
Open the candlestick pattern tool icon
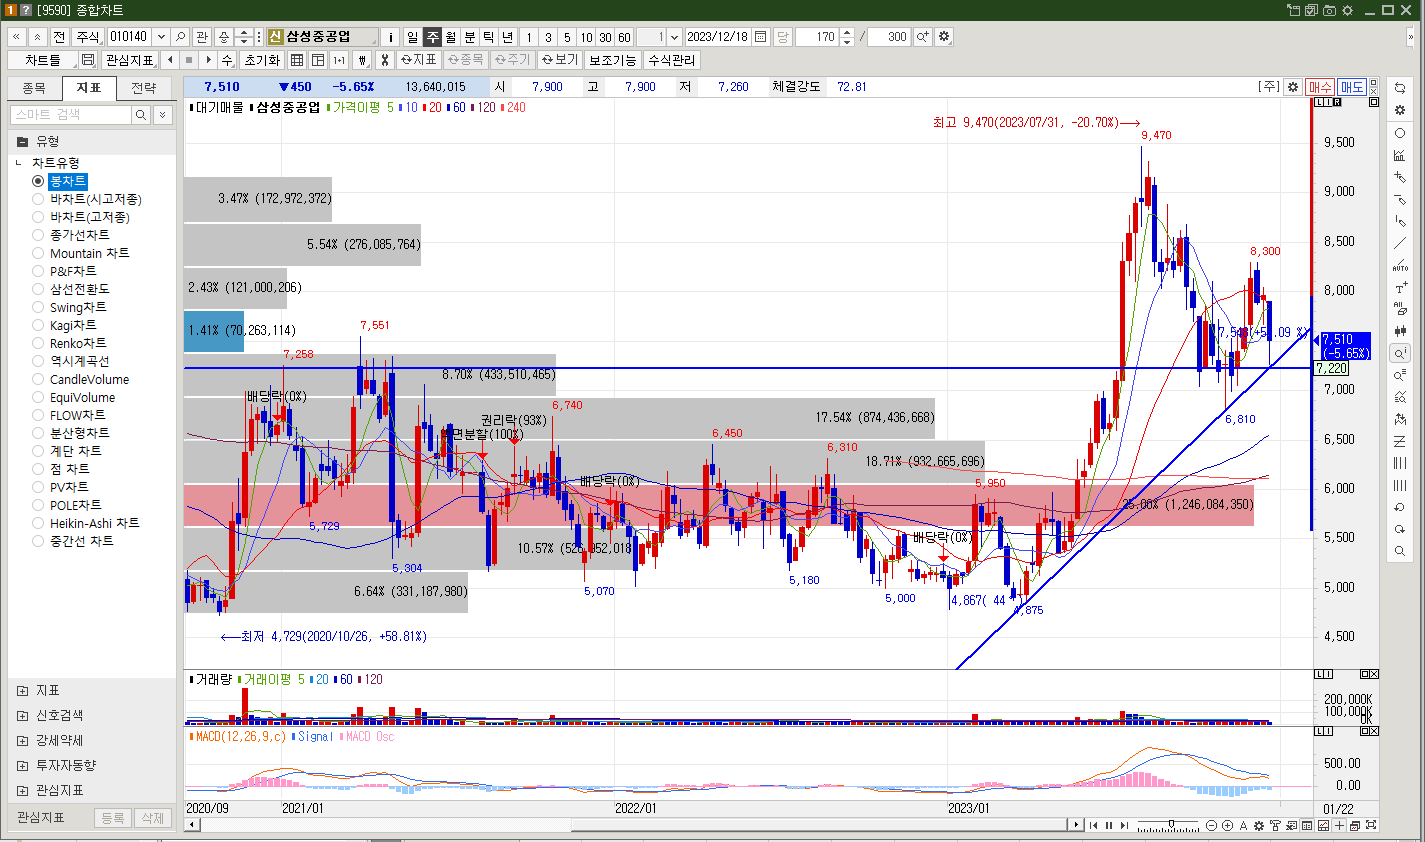[x=1400, y=331]
